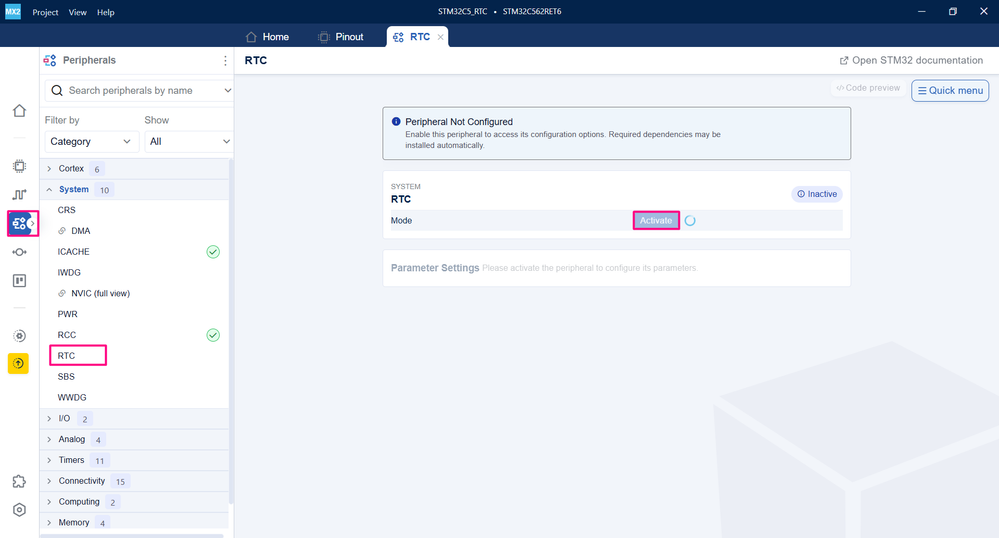Open the Home icon in left sidebar
Image resolution: width=999 pixels, height=538 pixels.
click(x=19, y=111)
